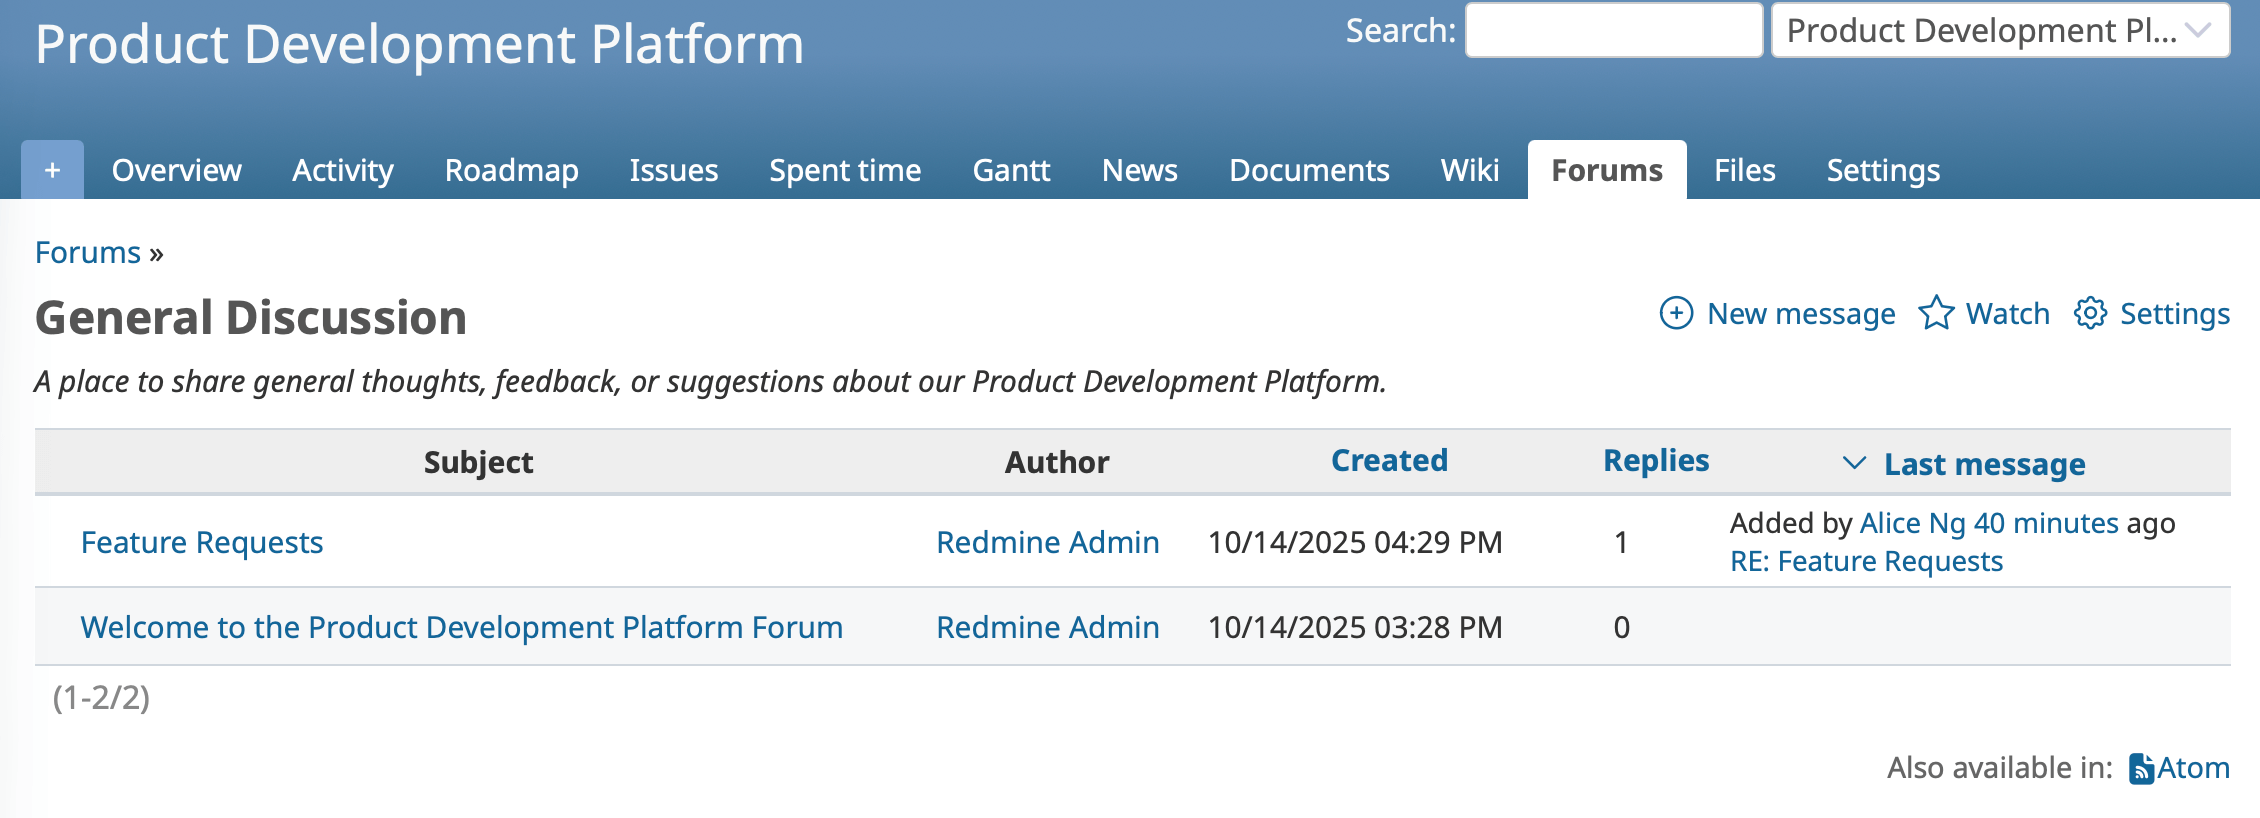Click the New message plus icon
2260x818 pixels.
[1676, 313]
